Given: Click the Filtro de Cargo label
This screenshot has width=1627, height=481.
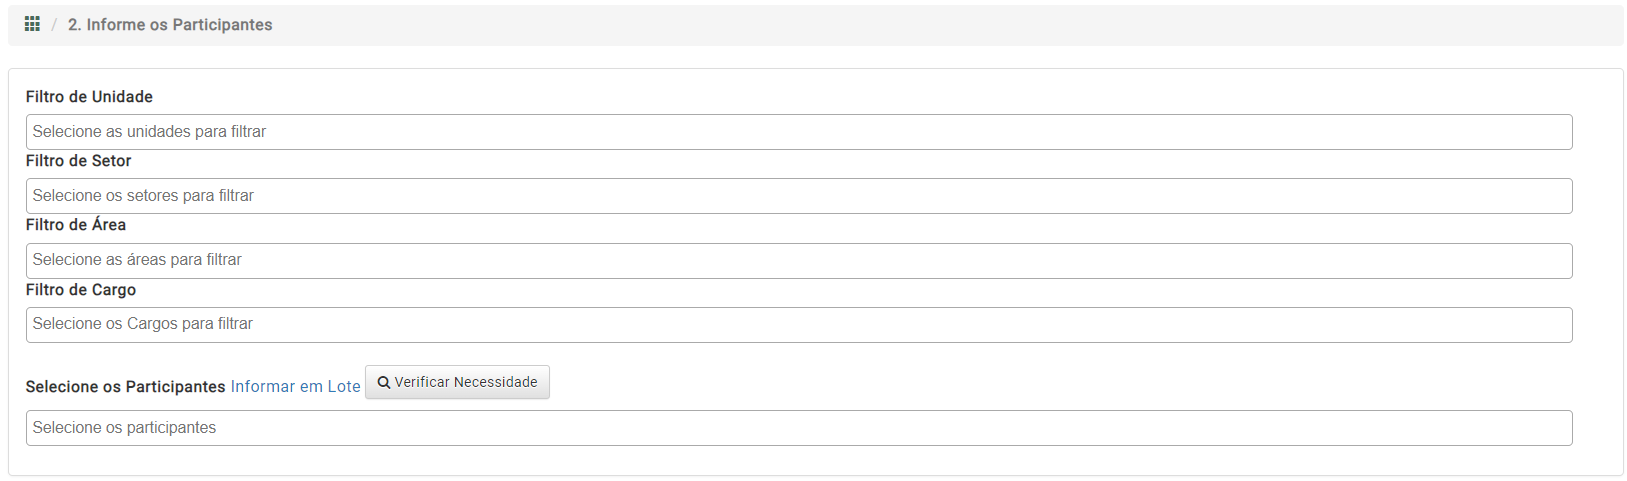Looking at the screenshot, I should pyautogui.click(x=81, y=290).
